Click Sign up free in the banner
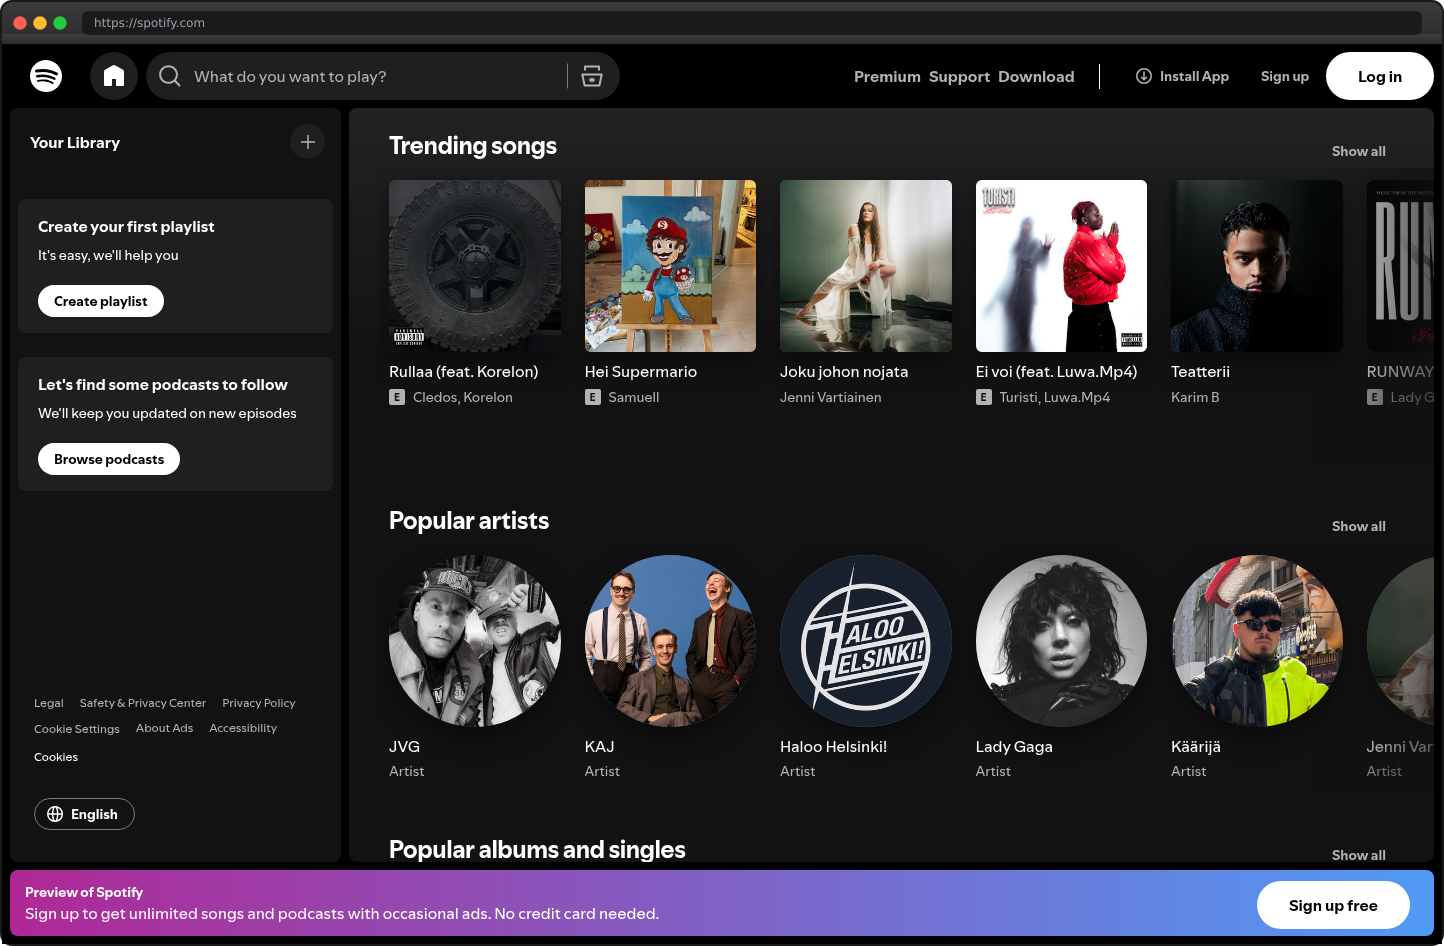Viewport: 1444px width, 946px height. (x=1333, y=905)
